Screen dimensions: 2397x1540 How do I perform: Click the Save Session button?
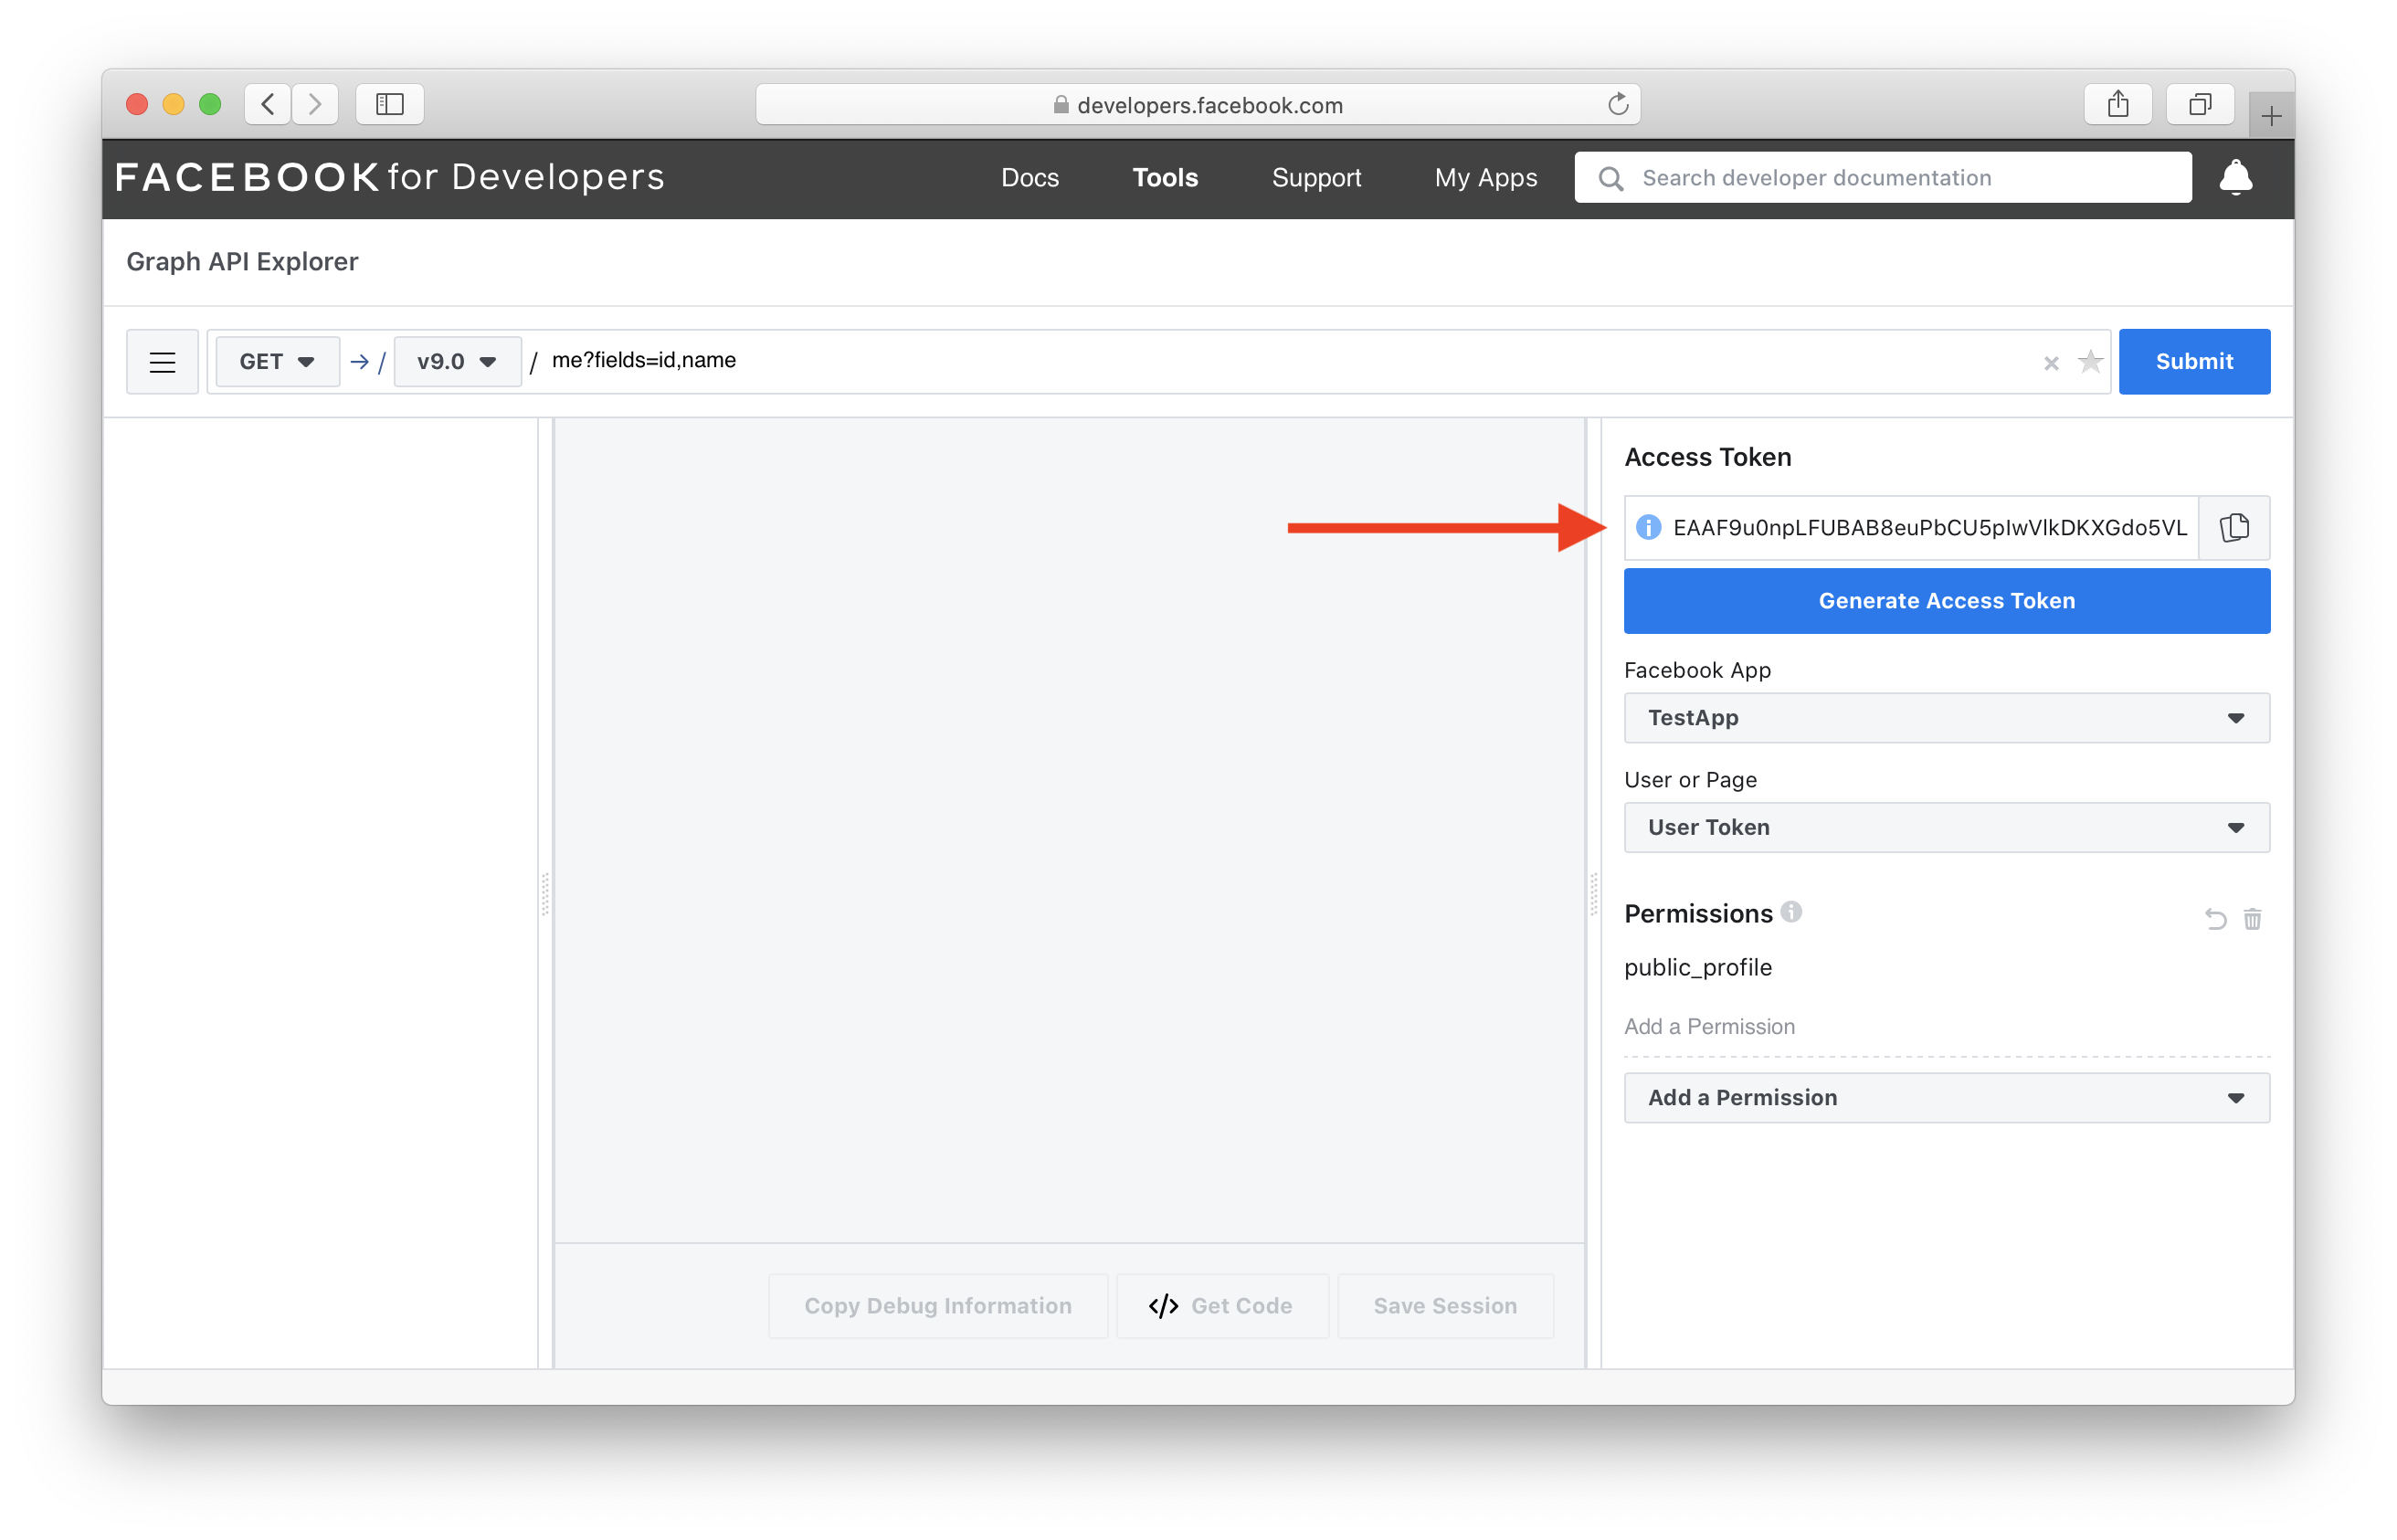1445,1306
